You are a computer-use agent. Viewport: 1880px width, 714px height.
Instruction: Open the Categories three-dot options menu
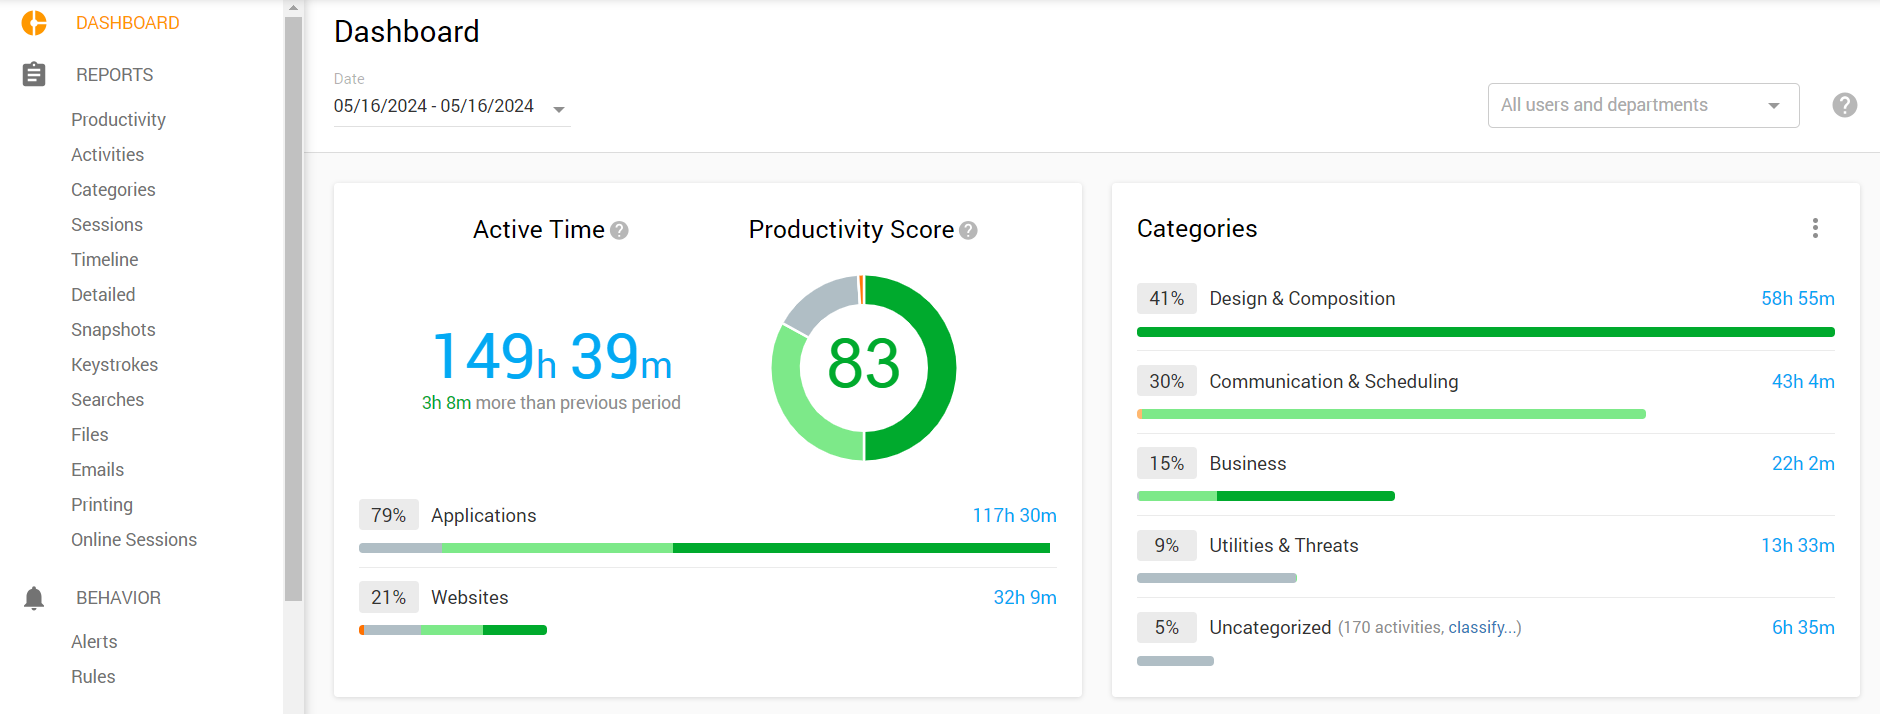1815,228
